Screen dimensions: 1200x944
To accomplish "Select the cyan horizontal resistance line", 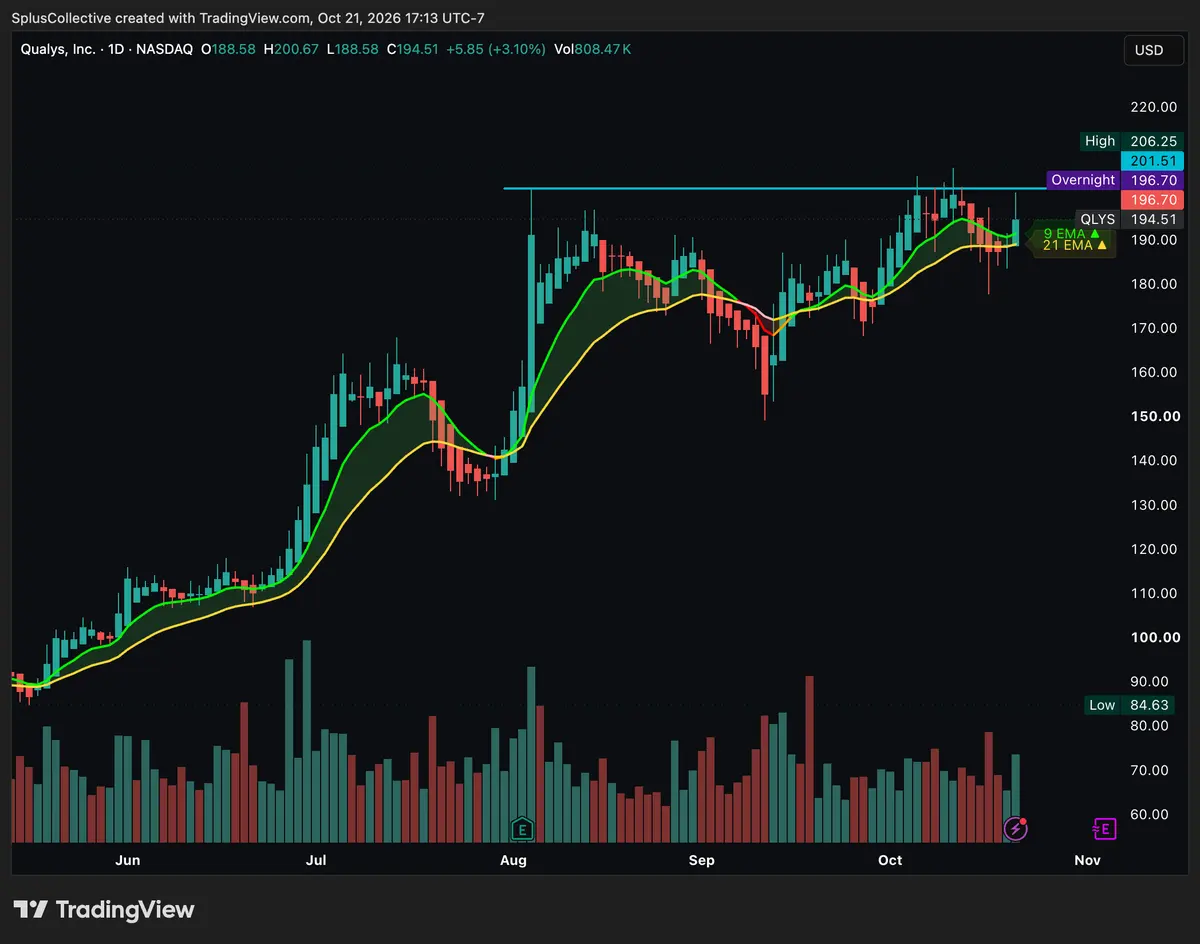I will 770,188.
